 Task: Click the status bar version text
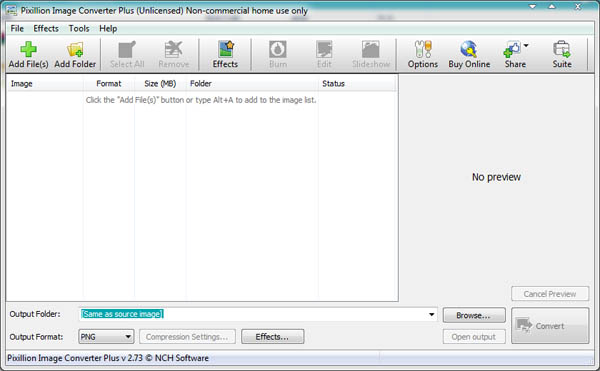click(108, 358)
